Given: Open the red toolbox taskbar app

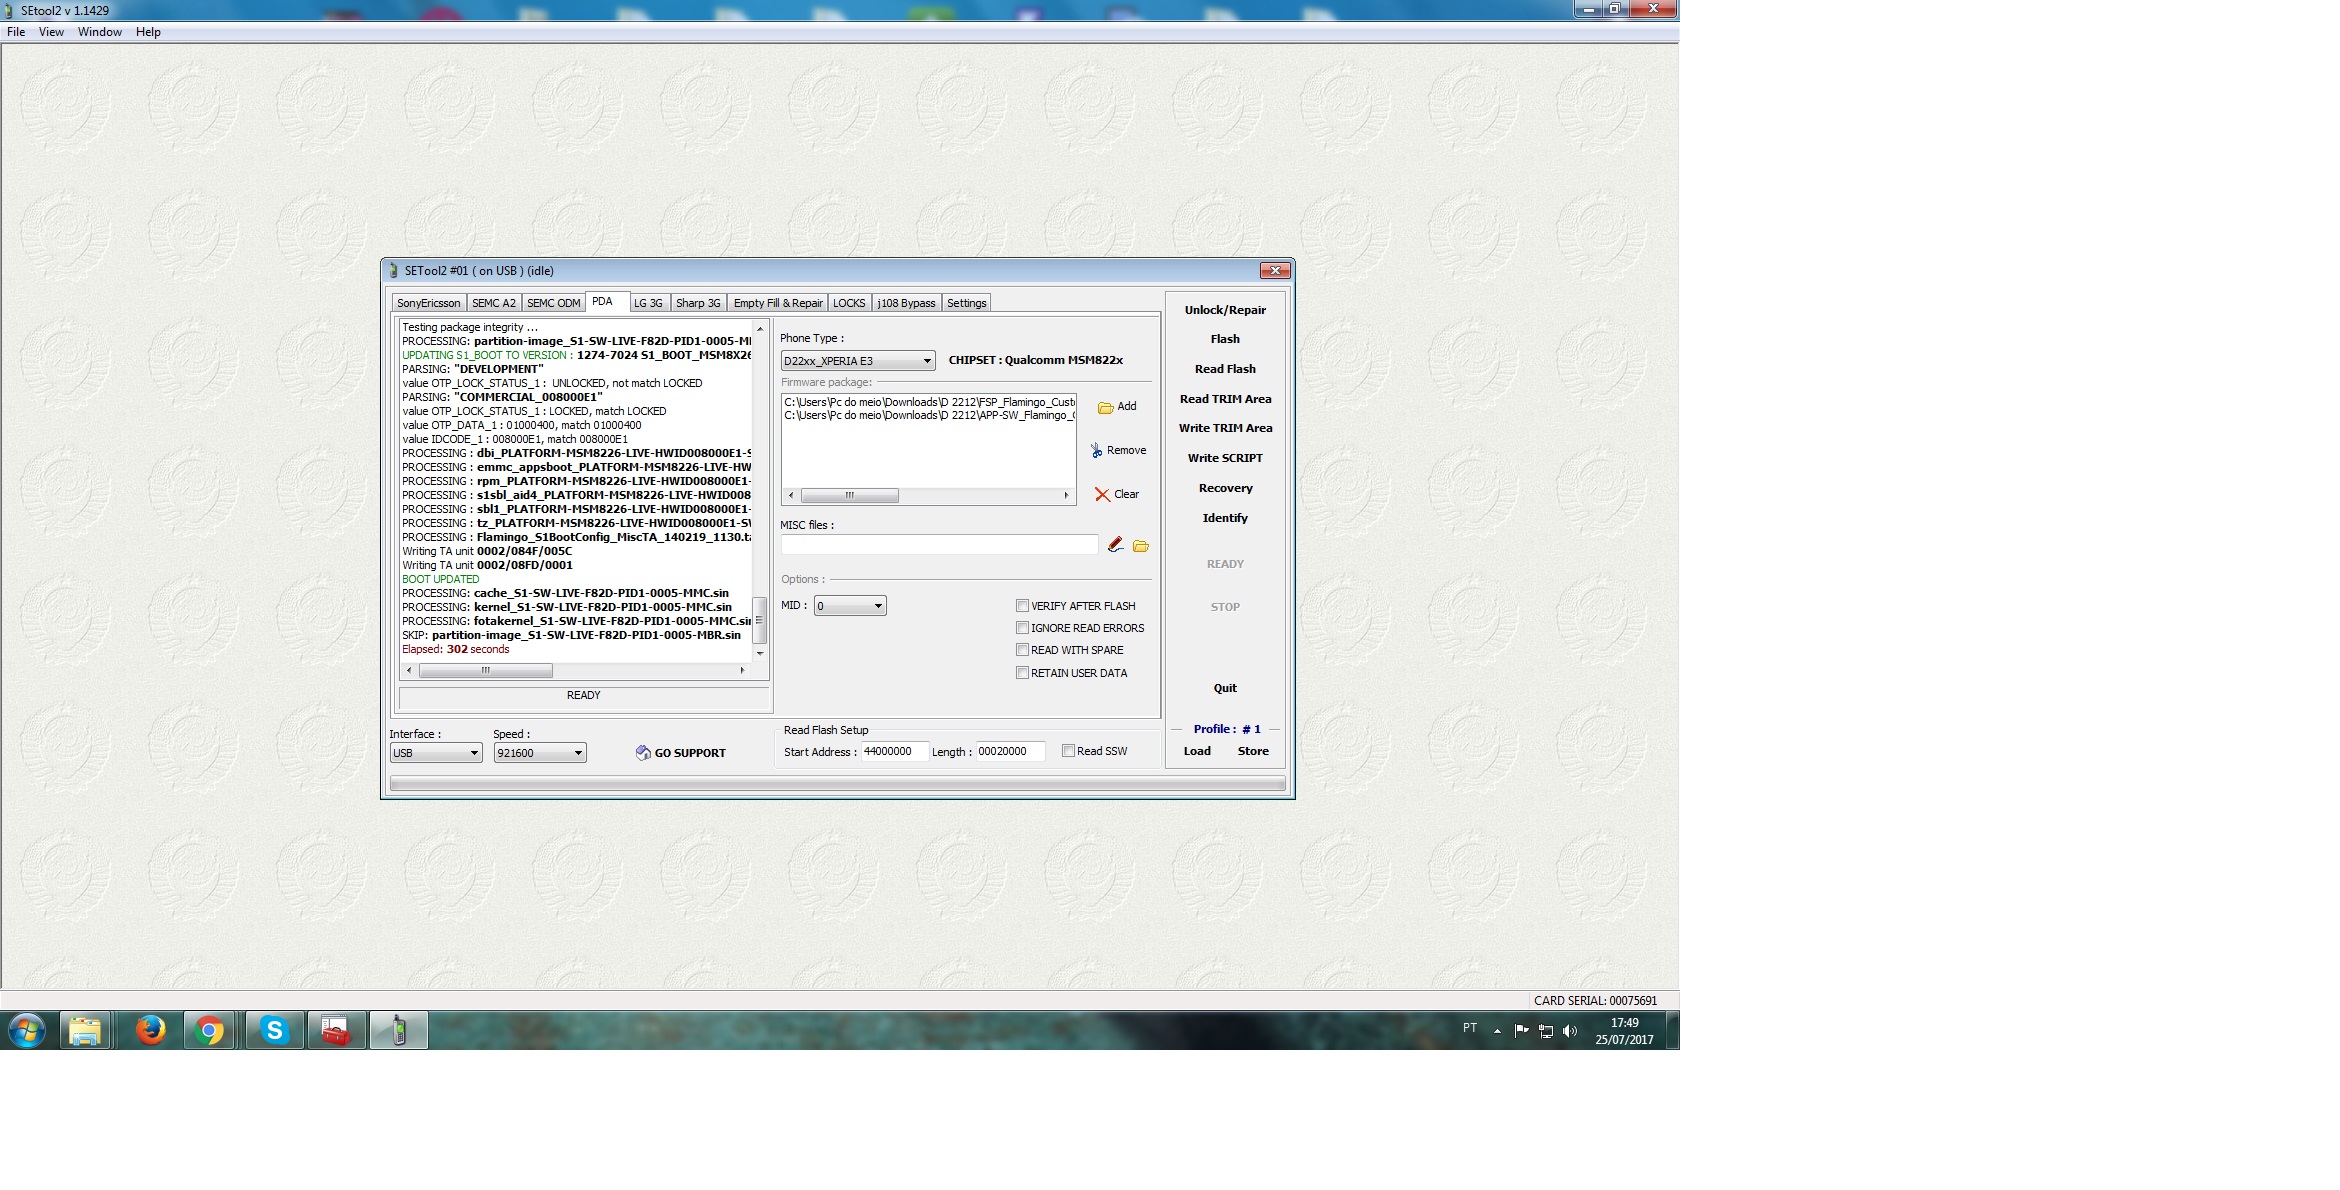Looking at the screenshot, I should pos(336,1030).
